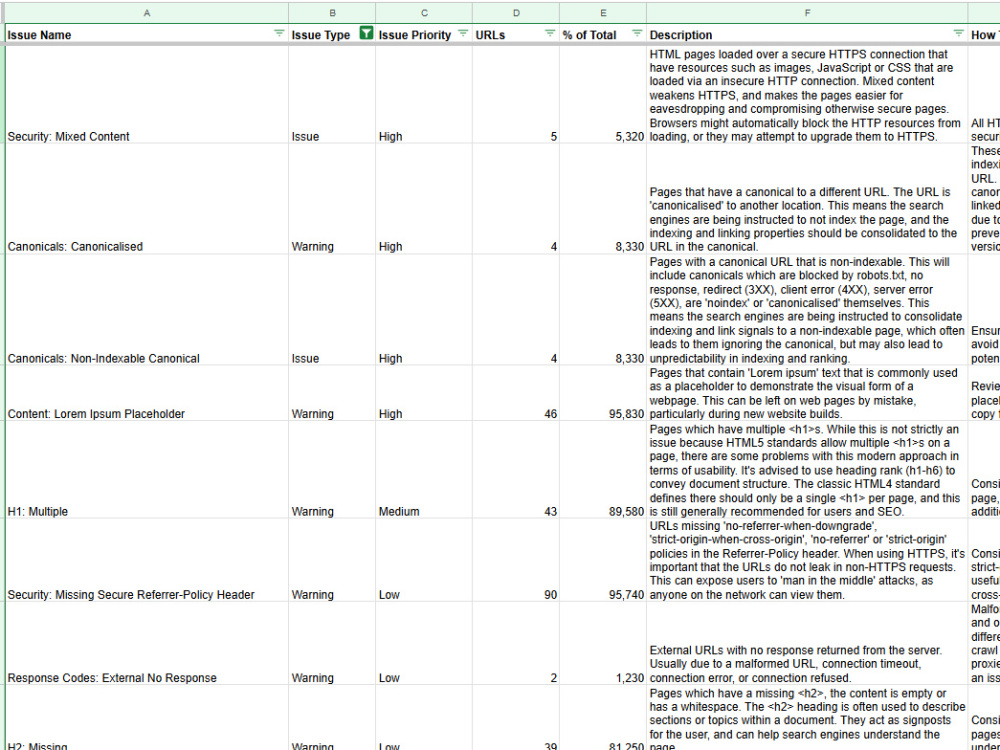Select Issue Type for Lorem Ipsum Placeholder

coord(332,393)
